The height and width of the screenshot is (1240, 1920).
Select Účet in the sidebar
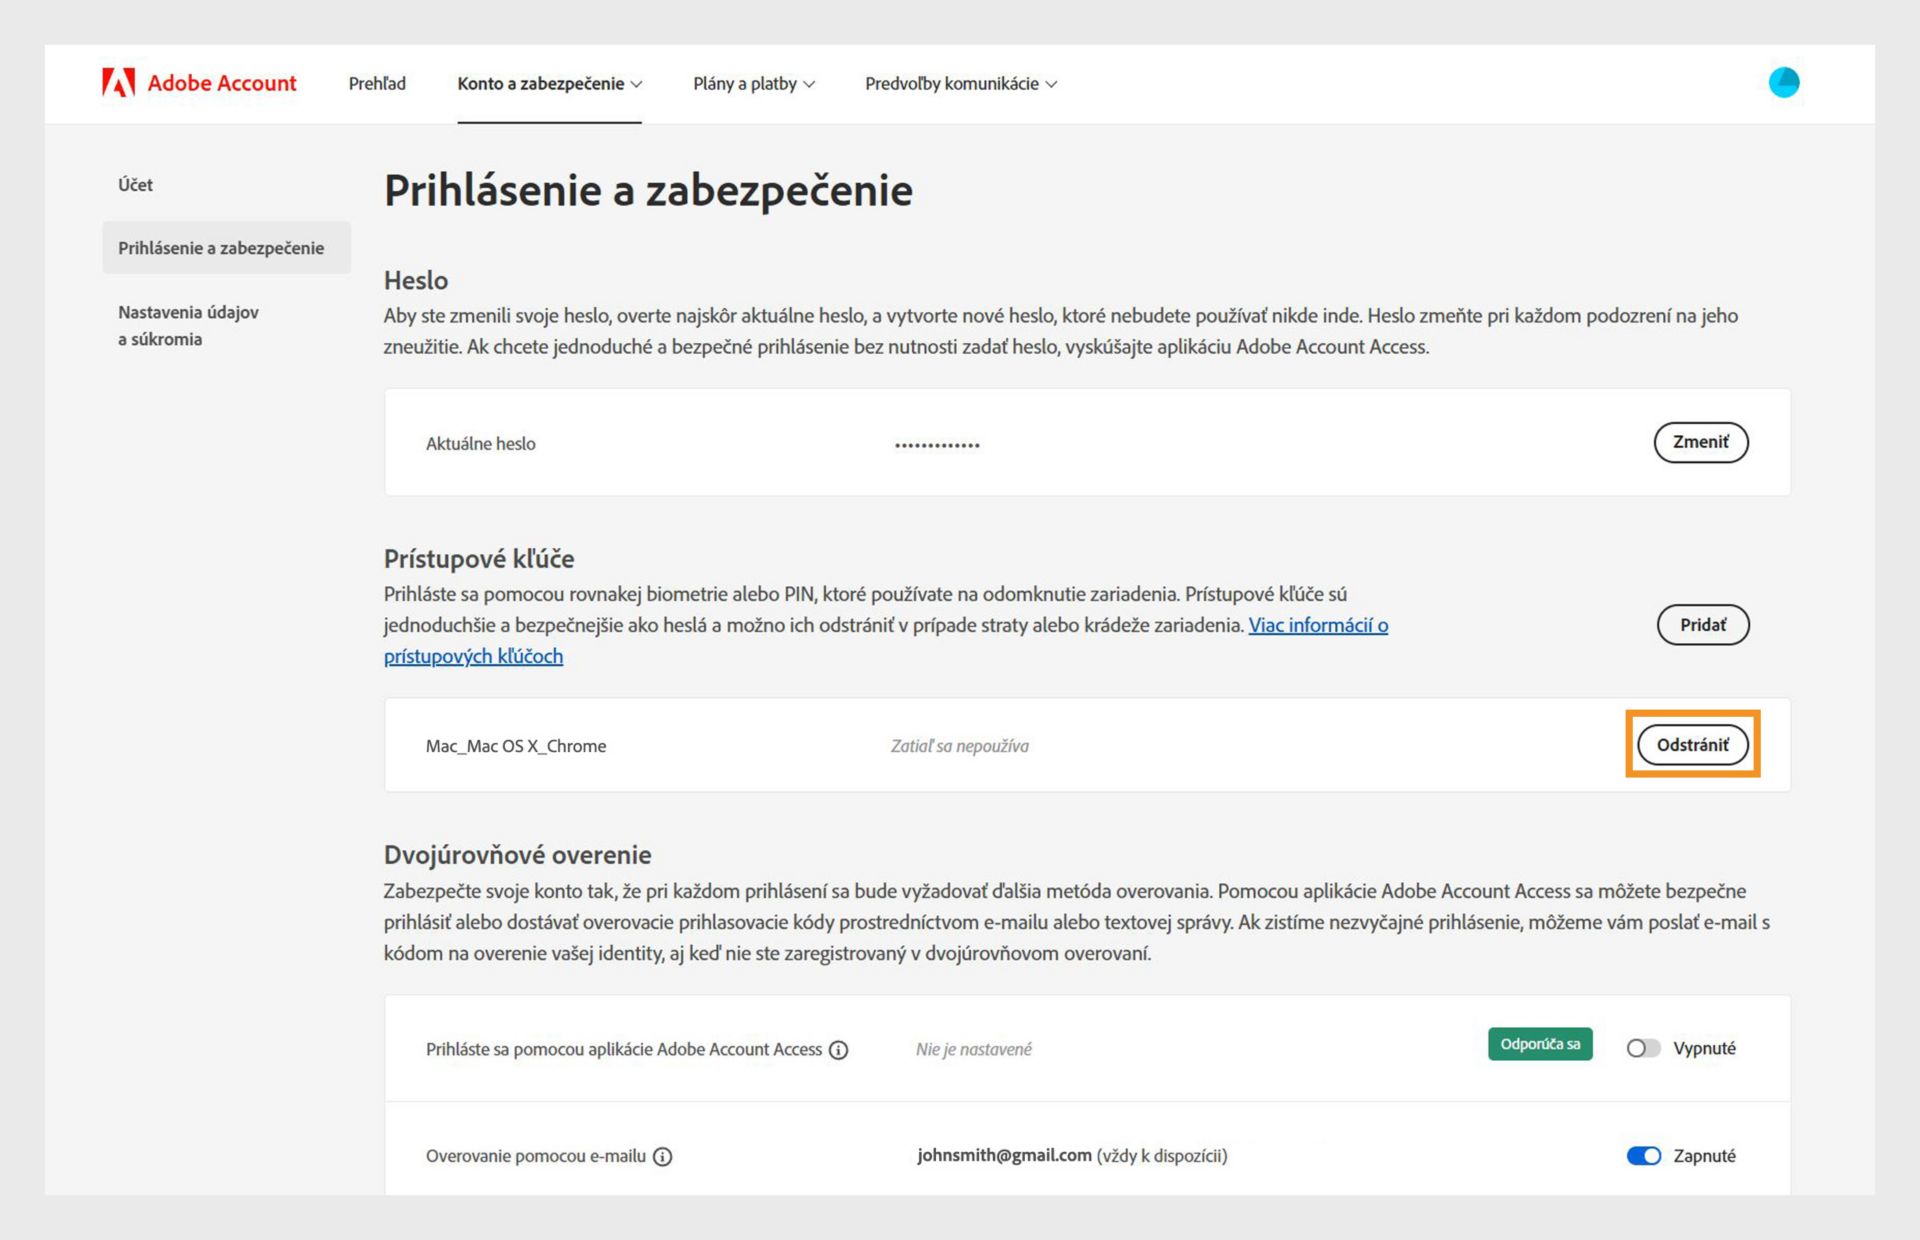135,185
